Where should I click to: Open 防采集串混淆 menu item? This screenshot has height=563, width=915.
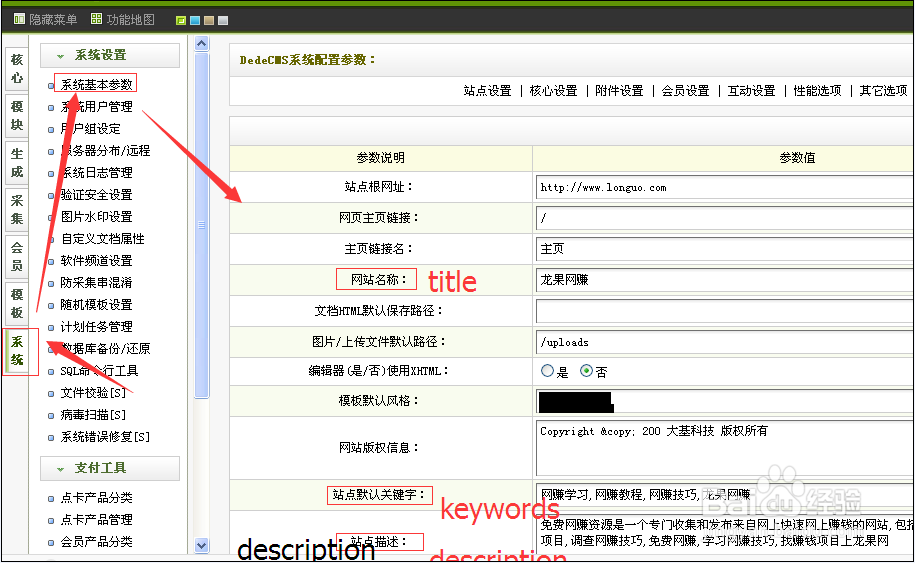[x=97, y=282]
